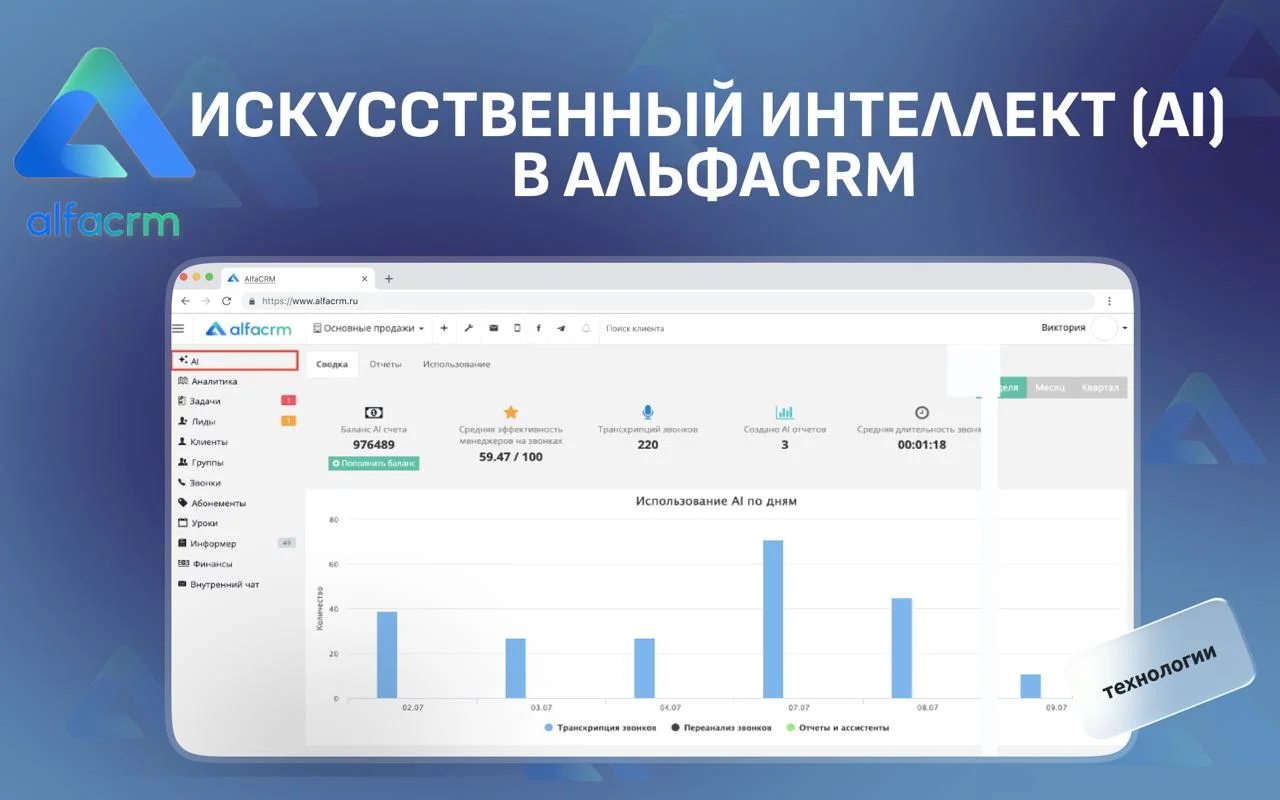Open the notifications bell icon
The image size is (1280, 800).
tap(586, 328)
